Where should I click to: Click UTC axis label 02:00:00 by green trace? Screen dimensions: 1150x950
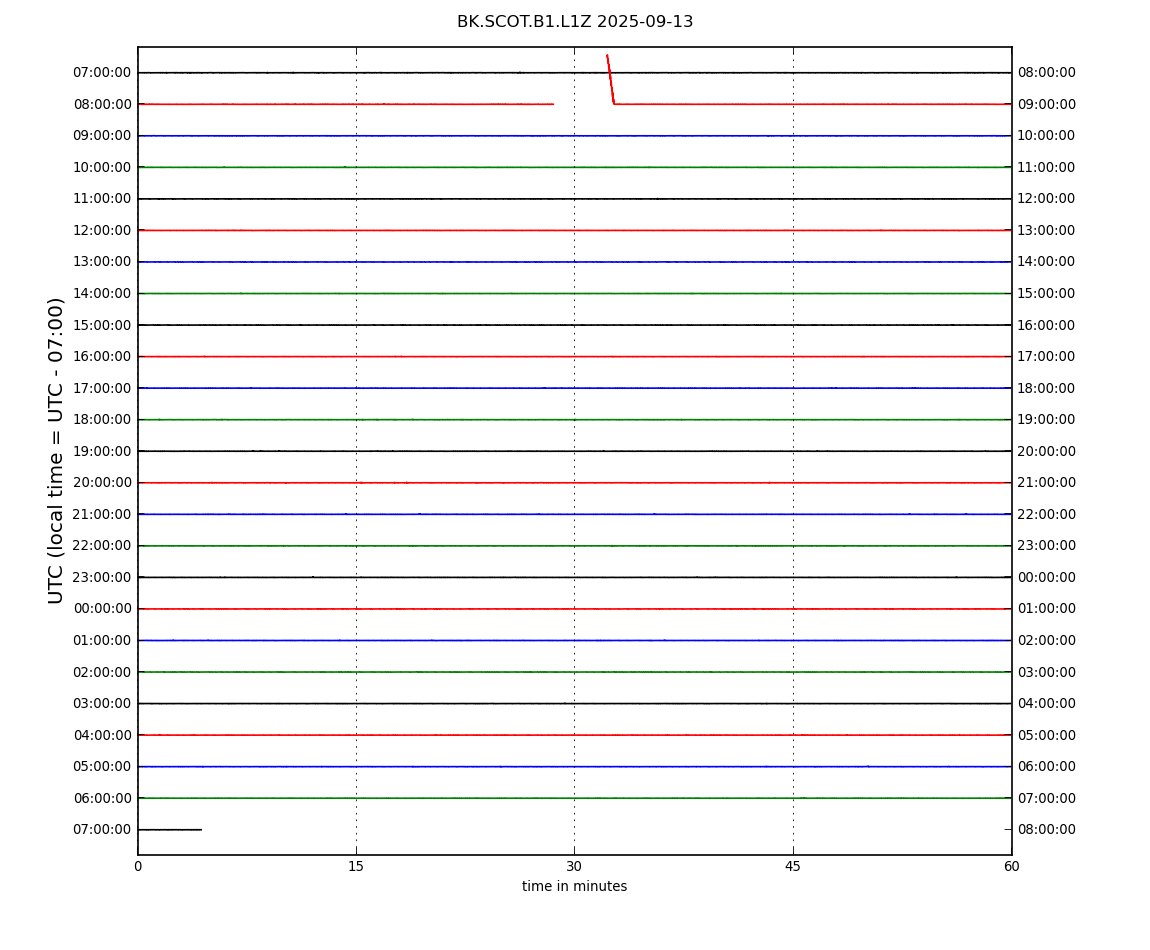(102, 672)
